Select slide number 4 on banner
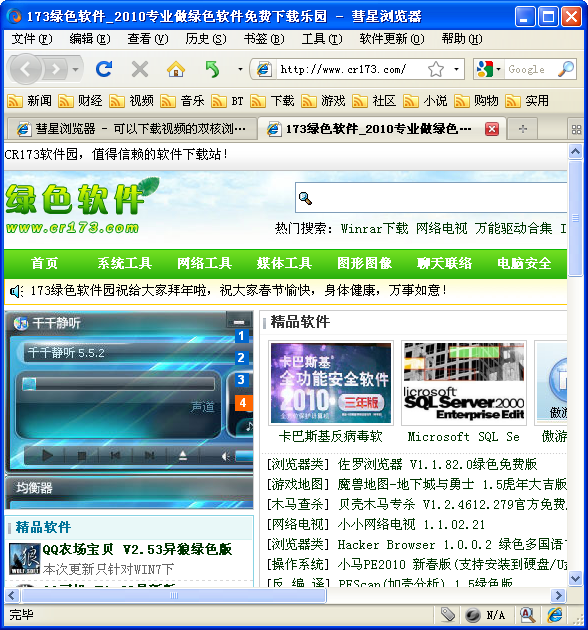The width and height of the screenshot is (588, 630). pos(242,403)
